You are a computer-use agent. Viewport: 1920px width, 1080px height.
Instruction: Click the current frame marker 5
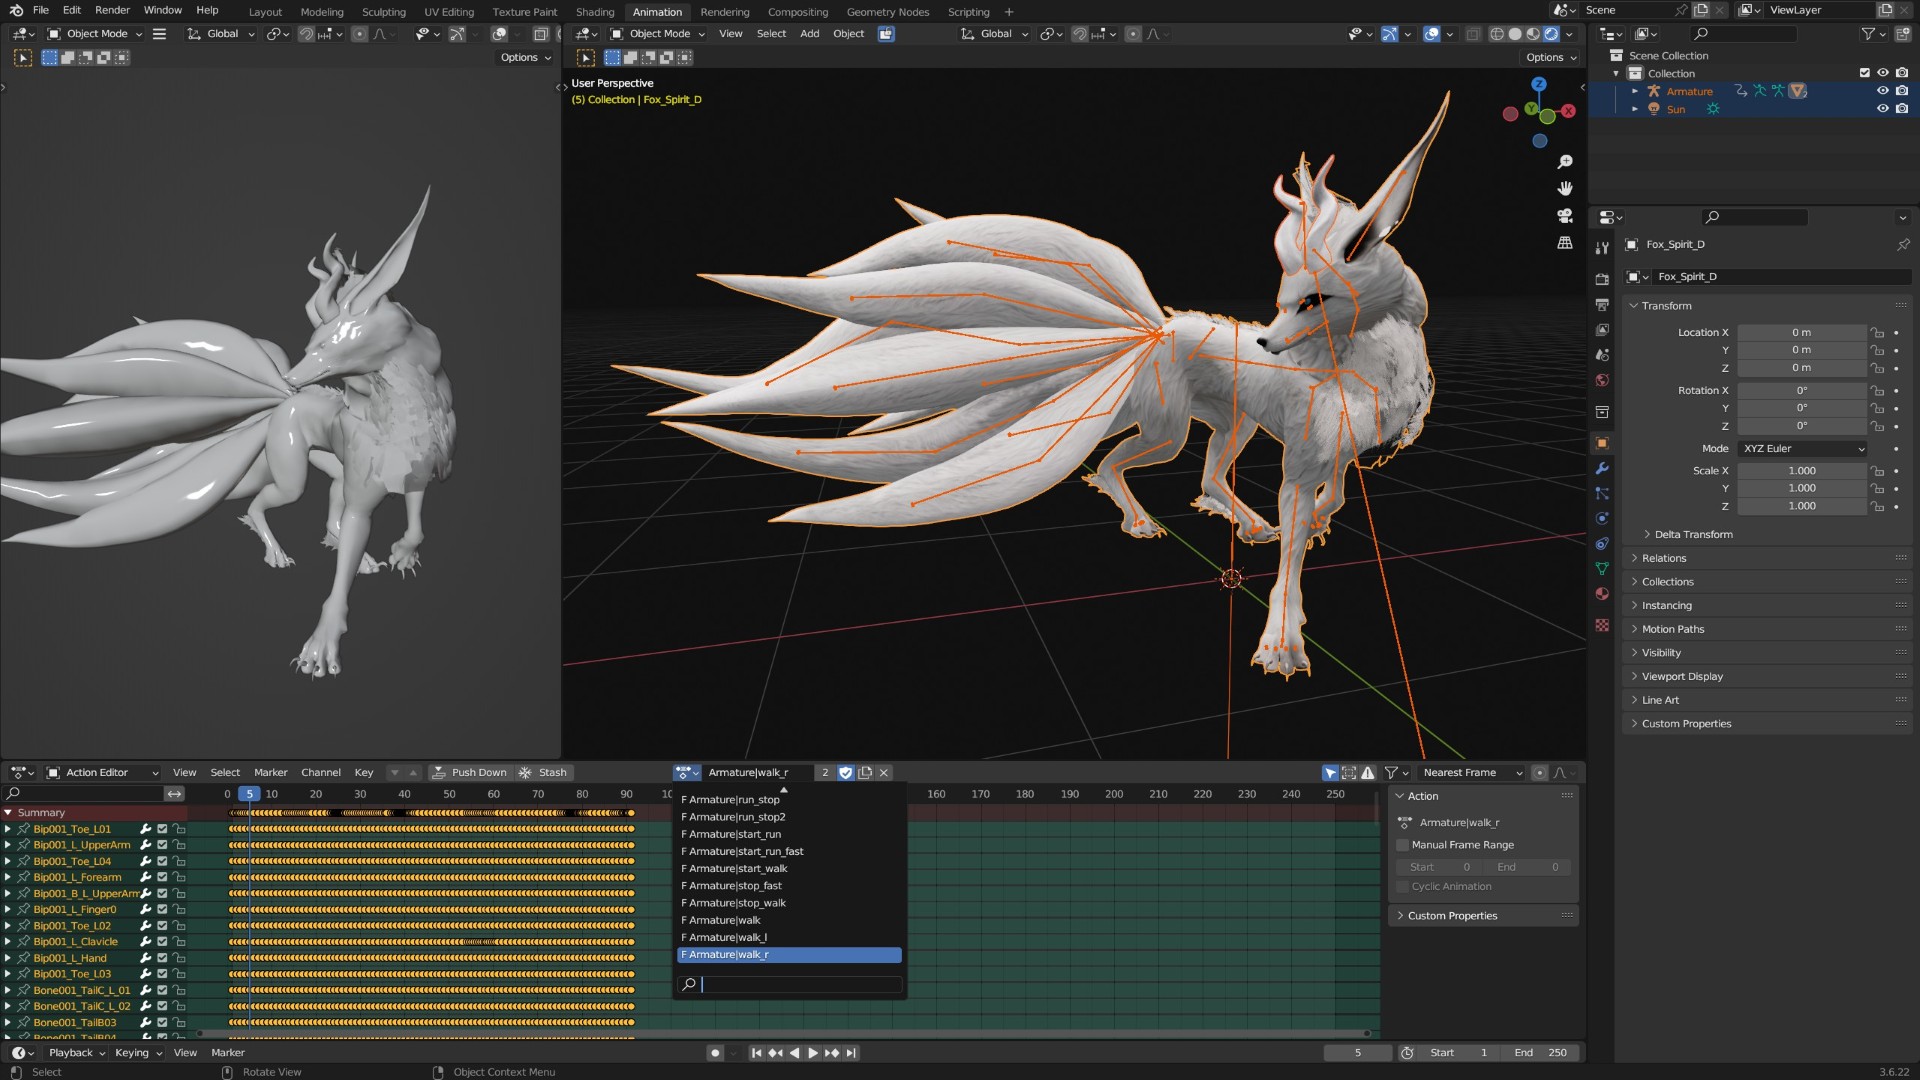pyautogui.click(x=249, y=795)
